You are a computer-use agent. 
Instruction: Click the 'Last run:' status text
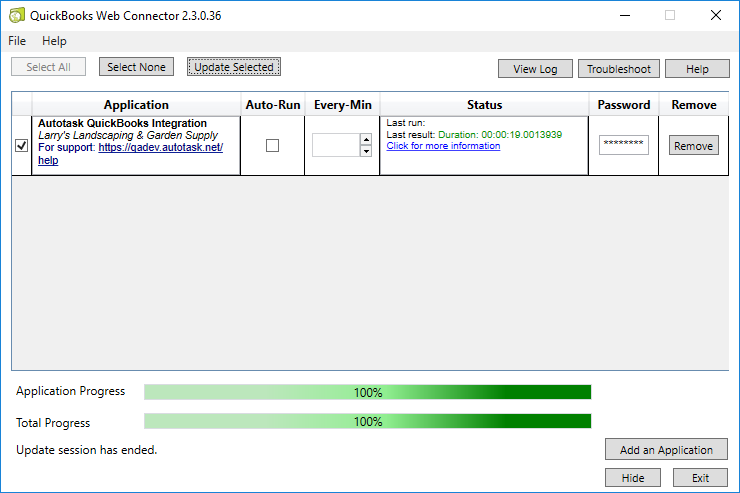coord(405,123)
